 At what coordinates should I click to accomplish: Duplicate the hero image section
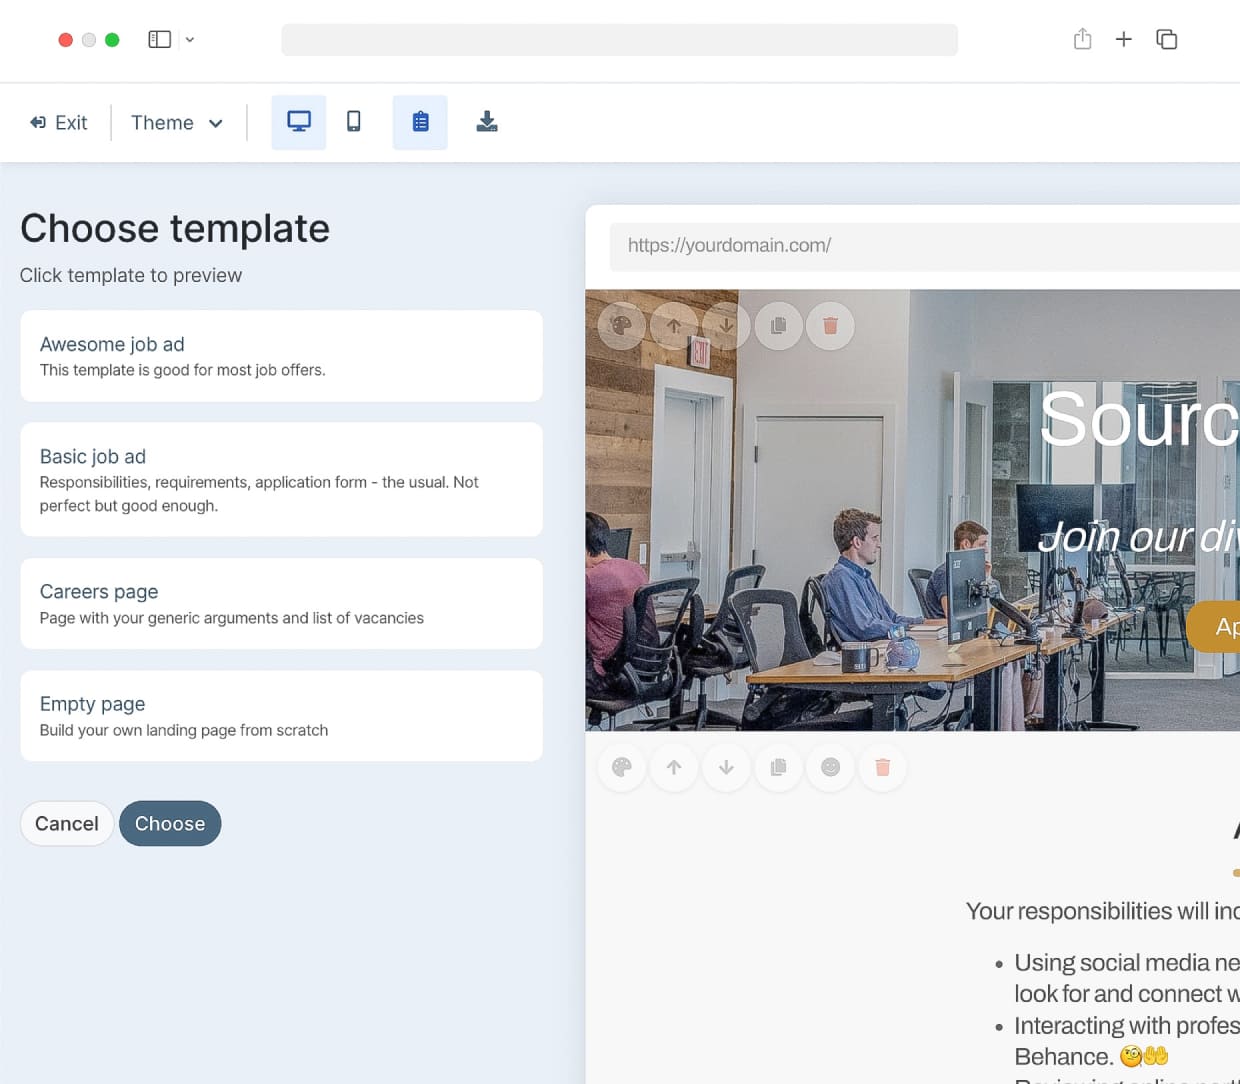click(x=778, y=326)
